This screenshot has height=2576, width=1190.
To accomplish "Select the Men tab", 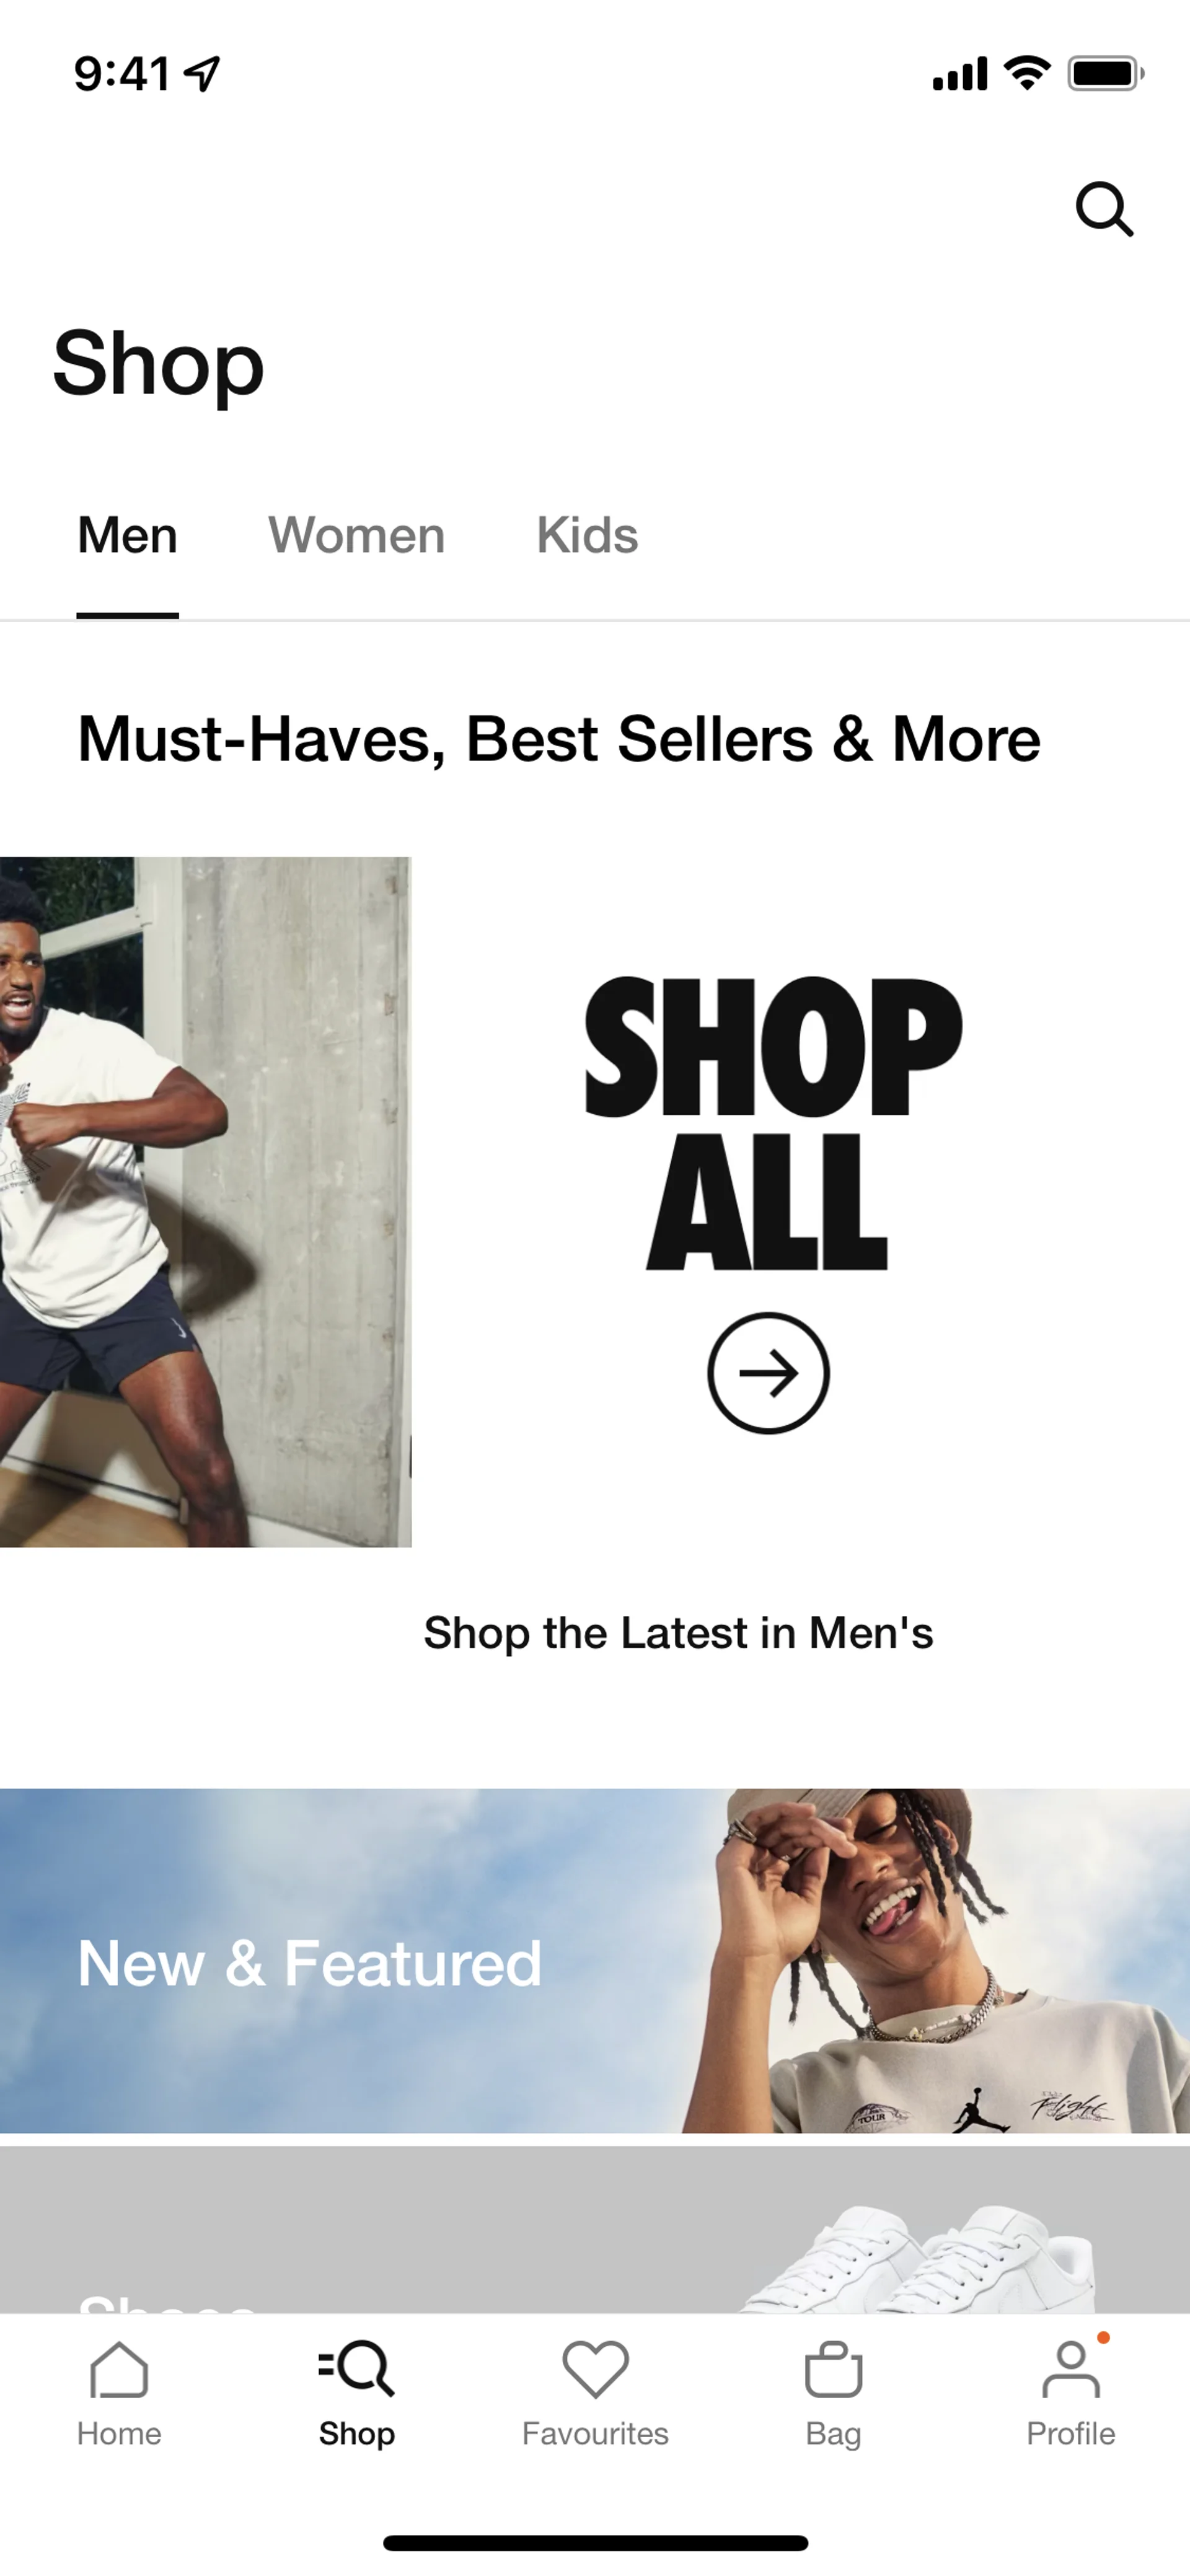I will (x=128, y=535).
